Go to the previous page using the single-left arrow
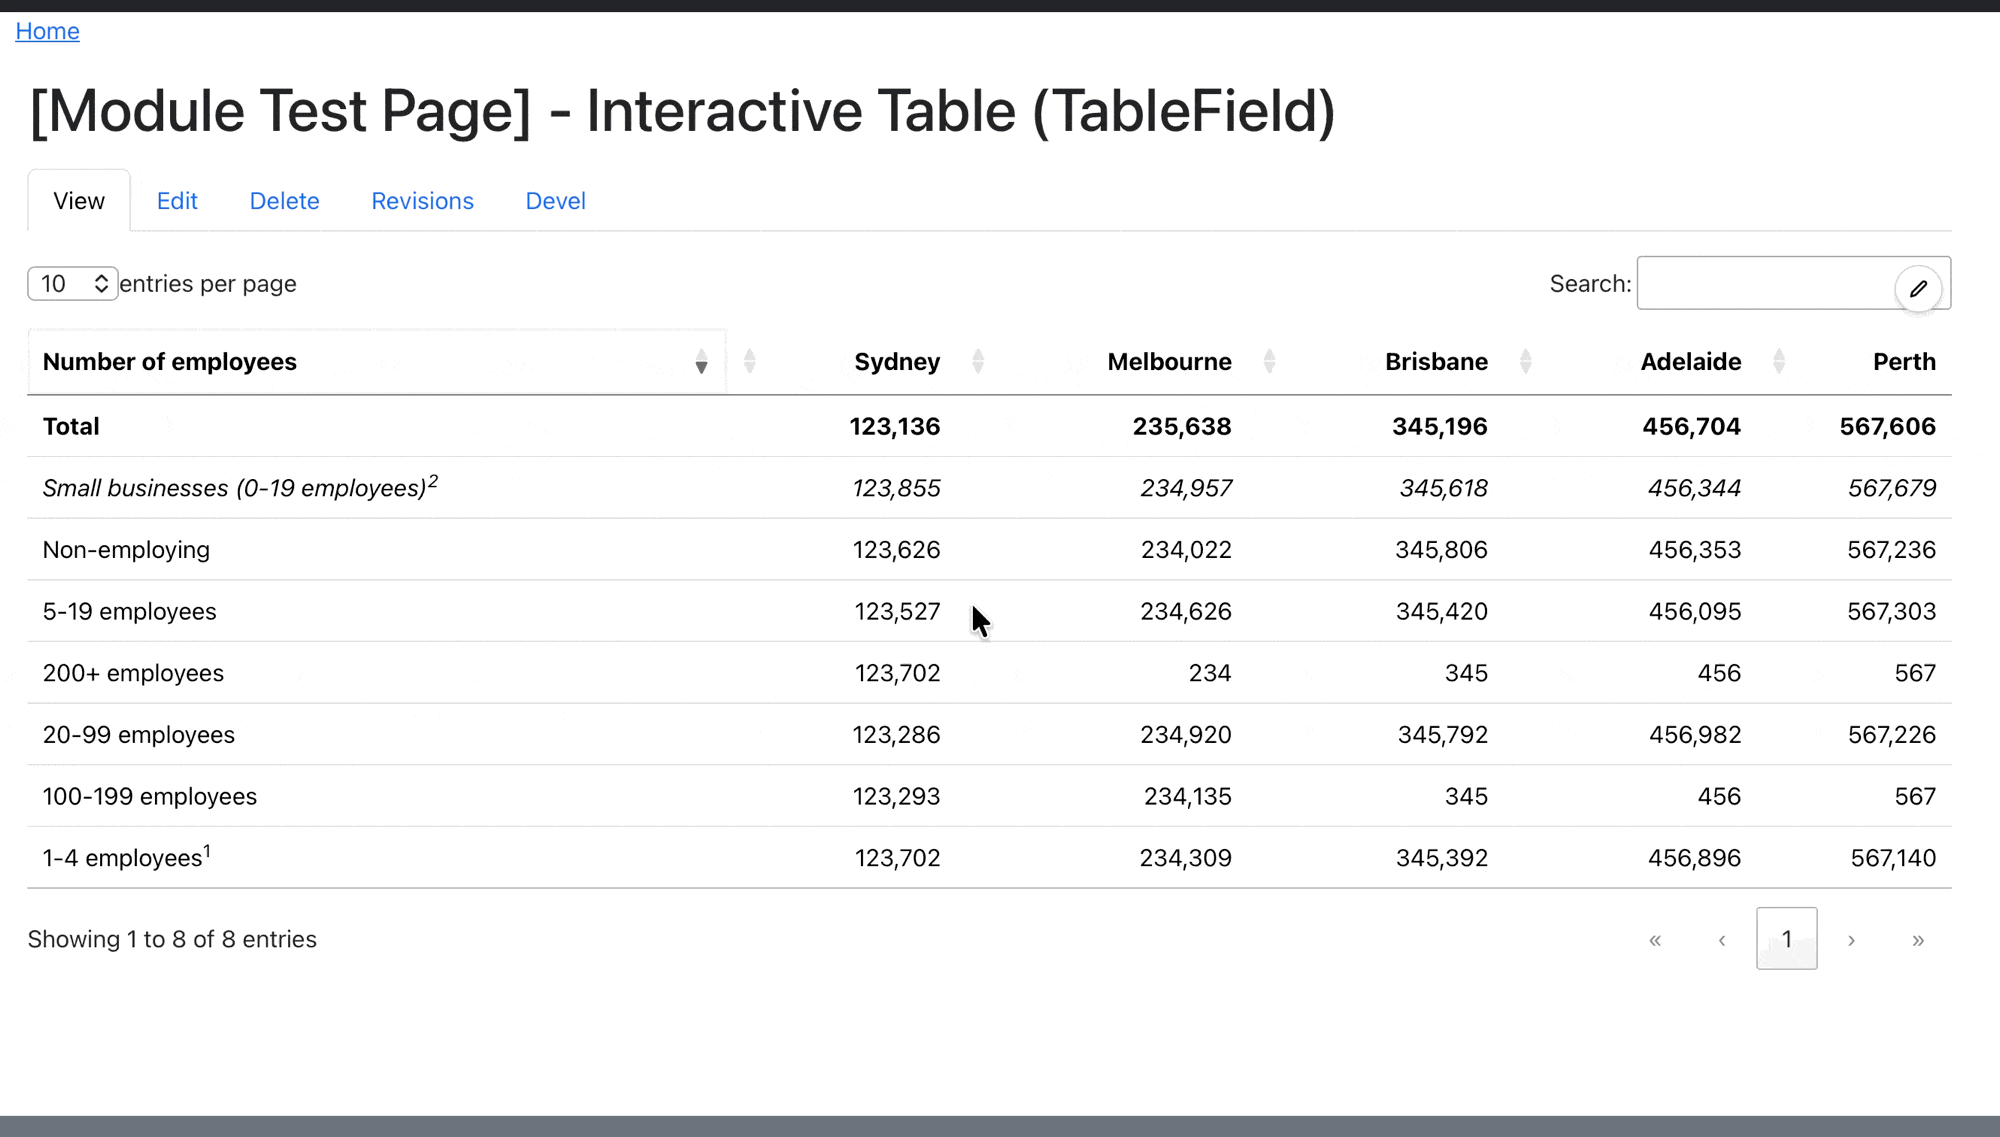This screenshot has width=2000, height=1137. (x=1721, y=940)
